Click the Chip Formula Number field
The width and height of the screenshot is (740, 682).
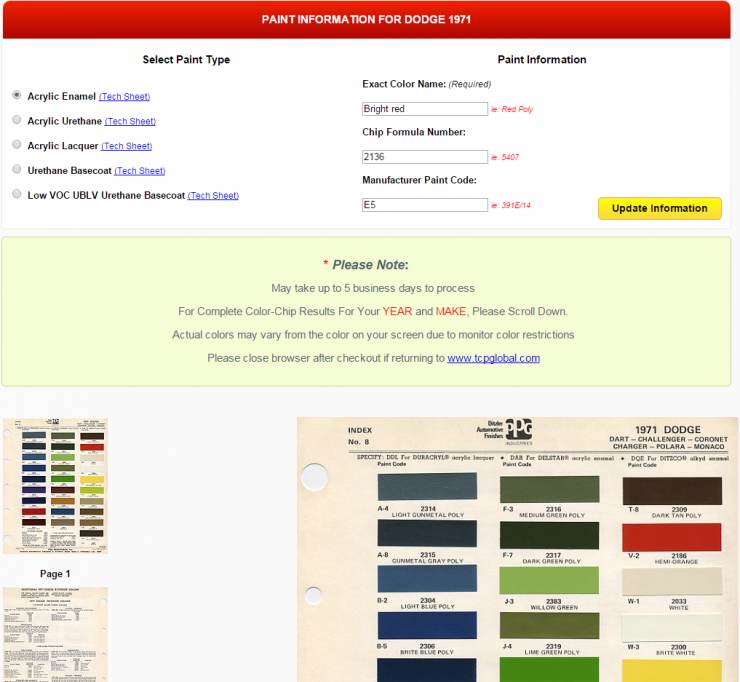pyautogui.click(x=425, y=157)
